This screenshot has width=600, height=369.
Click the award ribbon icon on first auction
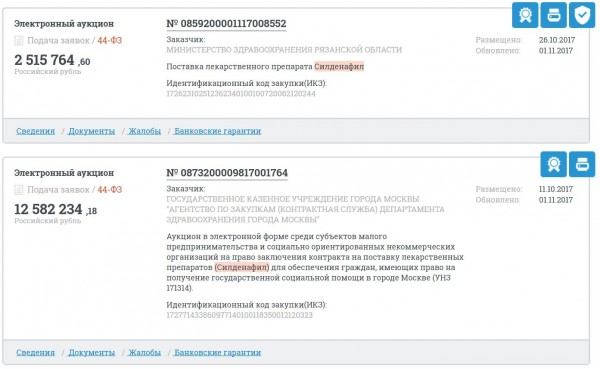(x=525, y=15)
